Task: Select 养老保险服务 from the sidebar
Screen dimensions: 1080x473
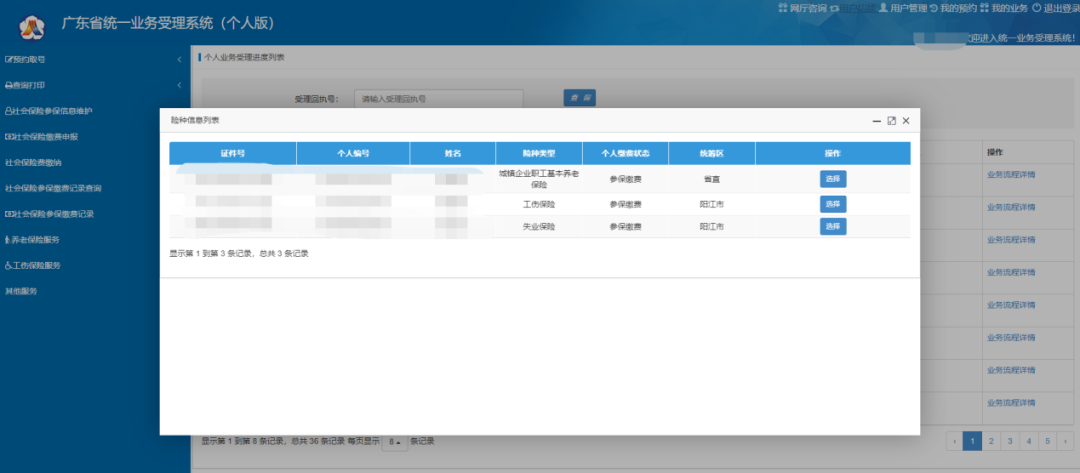Action: (x=36, y=240)
